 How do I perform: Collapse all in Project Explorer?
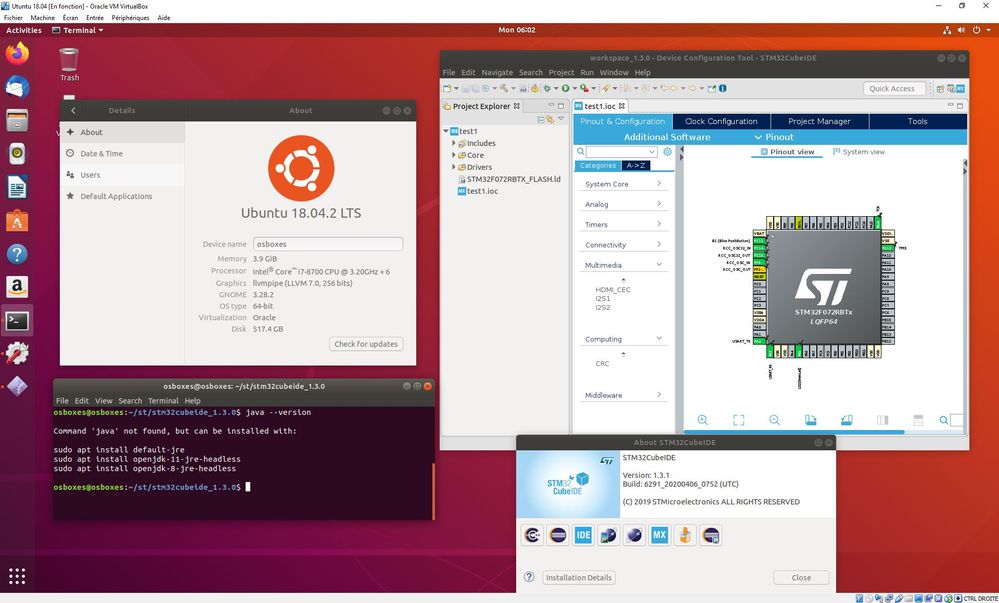coord(541,119)
